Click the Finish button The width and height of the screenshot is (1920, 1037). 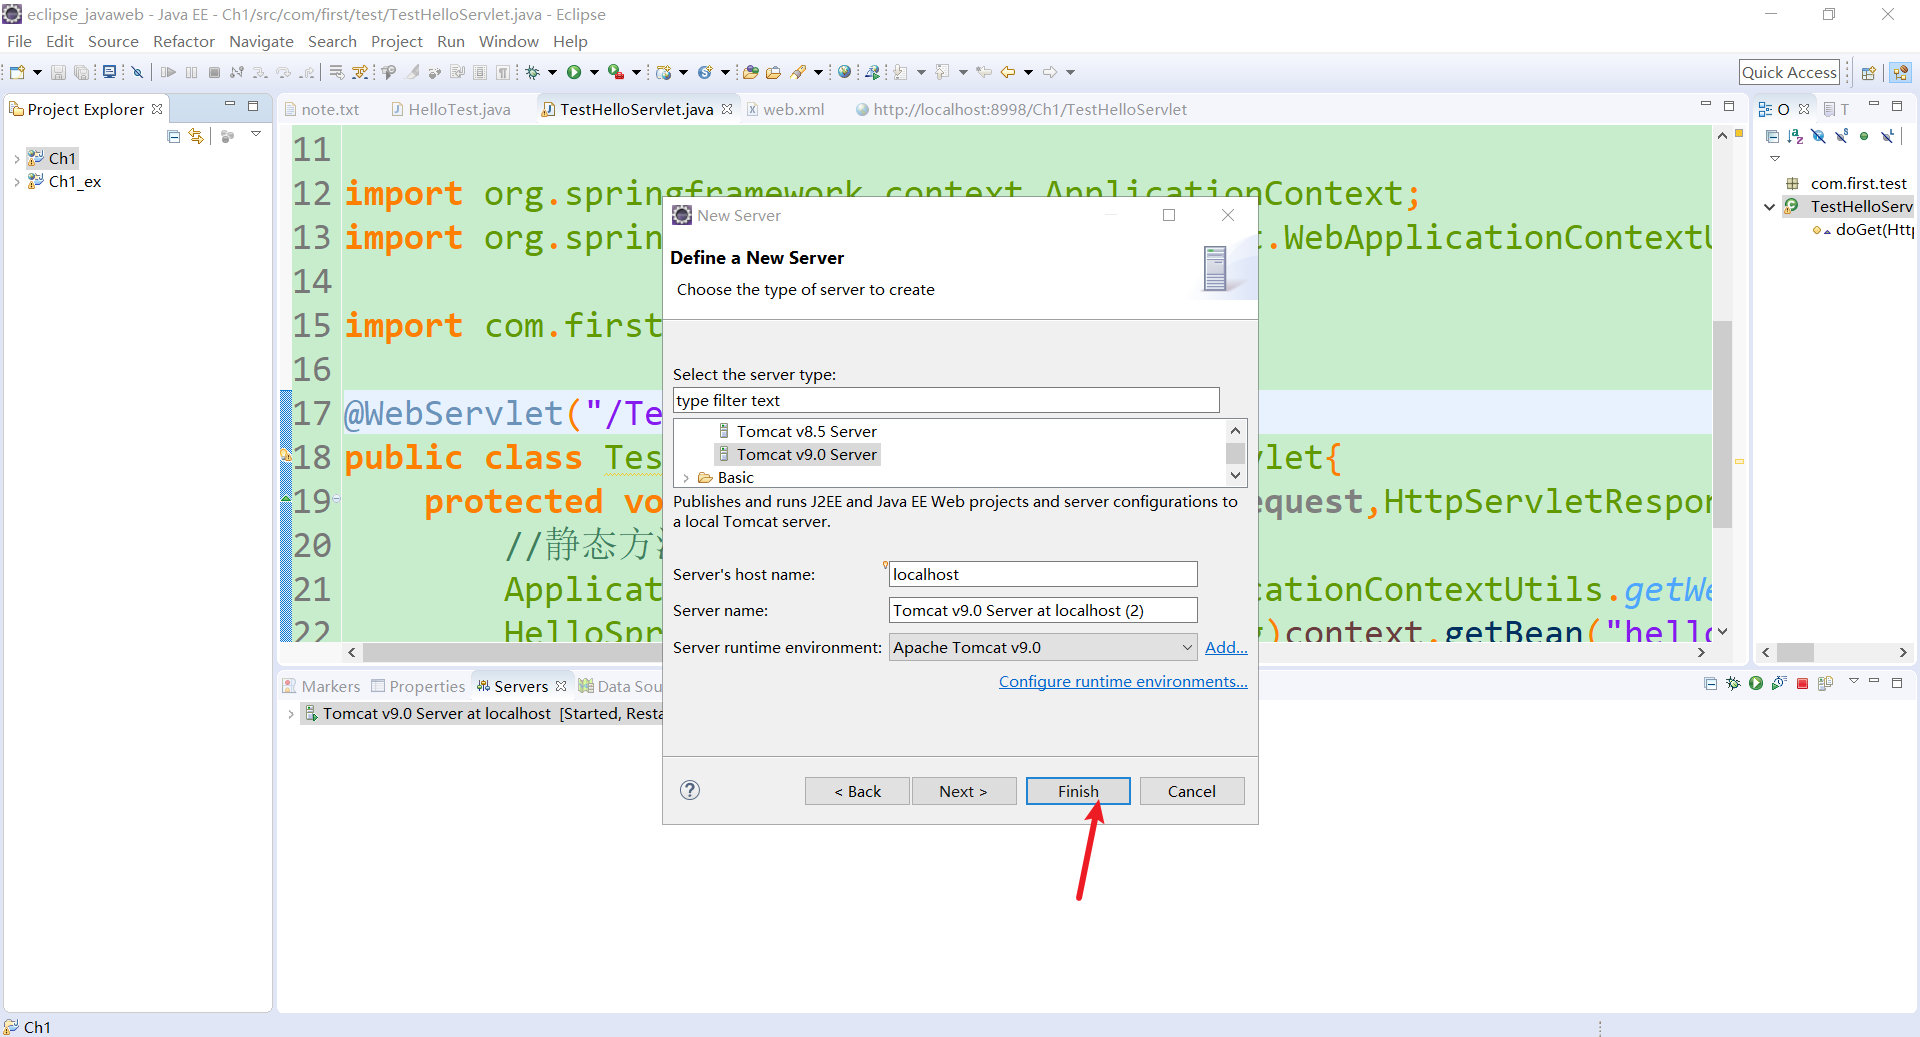pyautogui.click(x=1077, y=790)
